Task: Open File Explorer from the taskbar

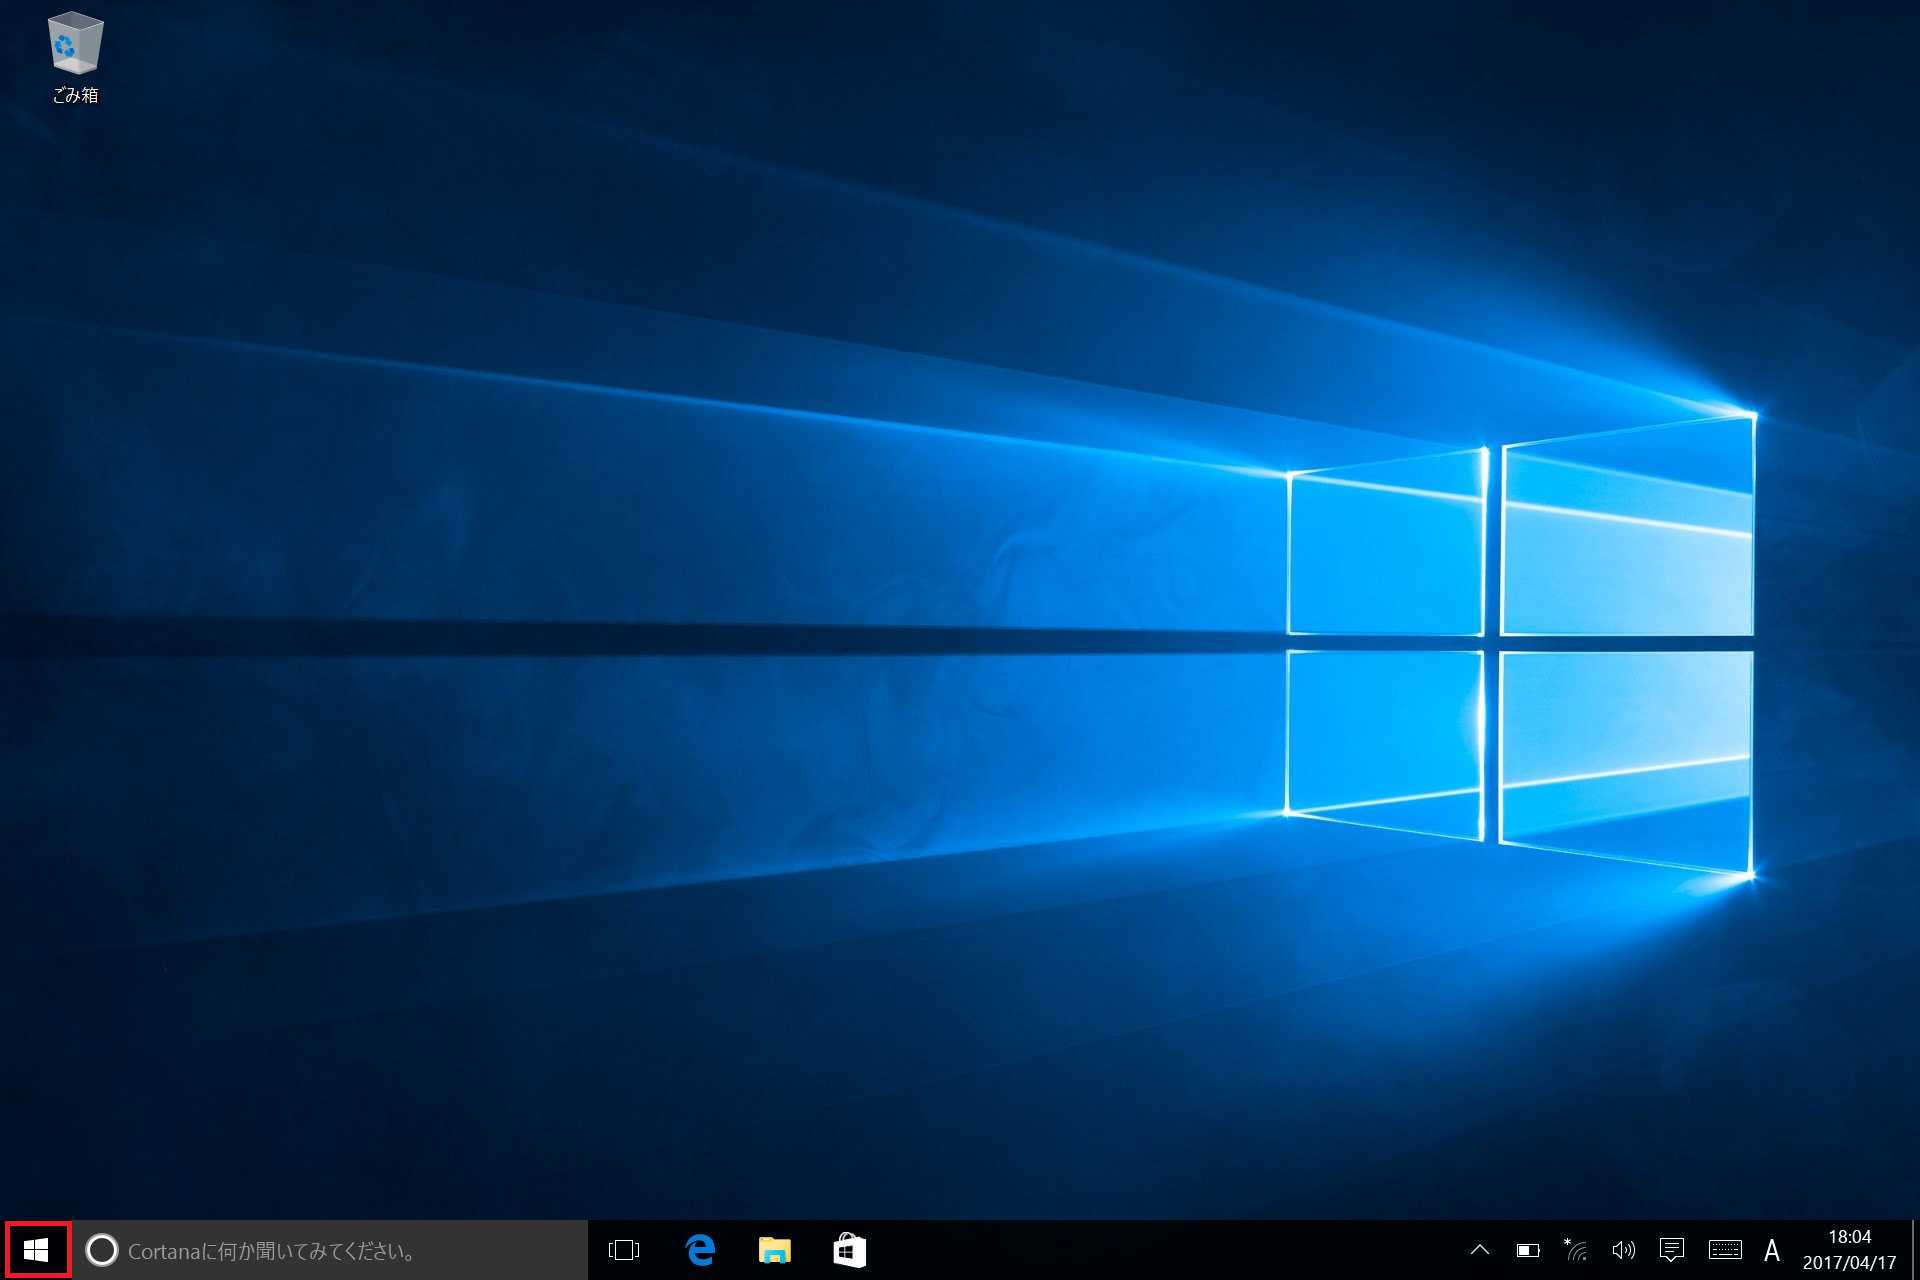Action: click(775, 1250)
